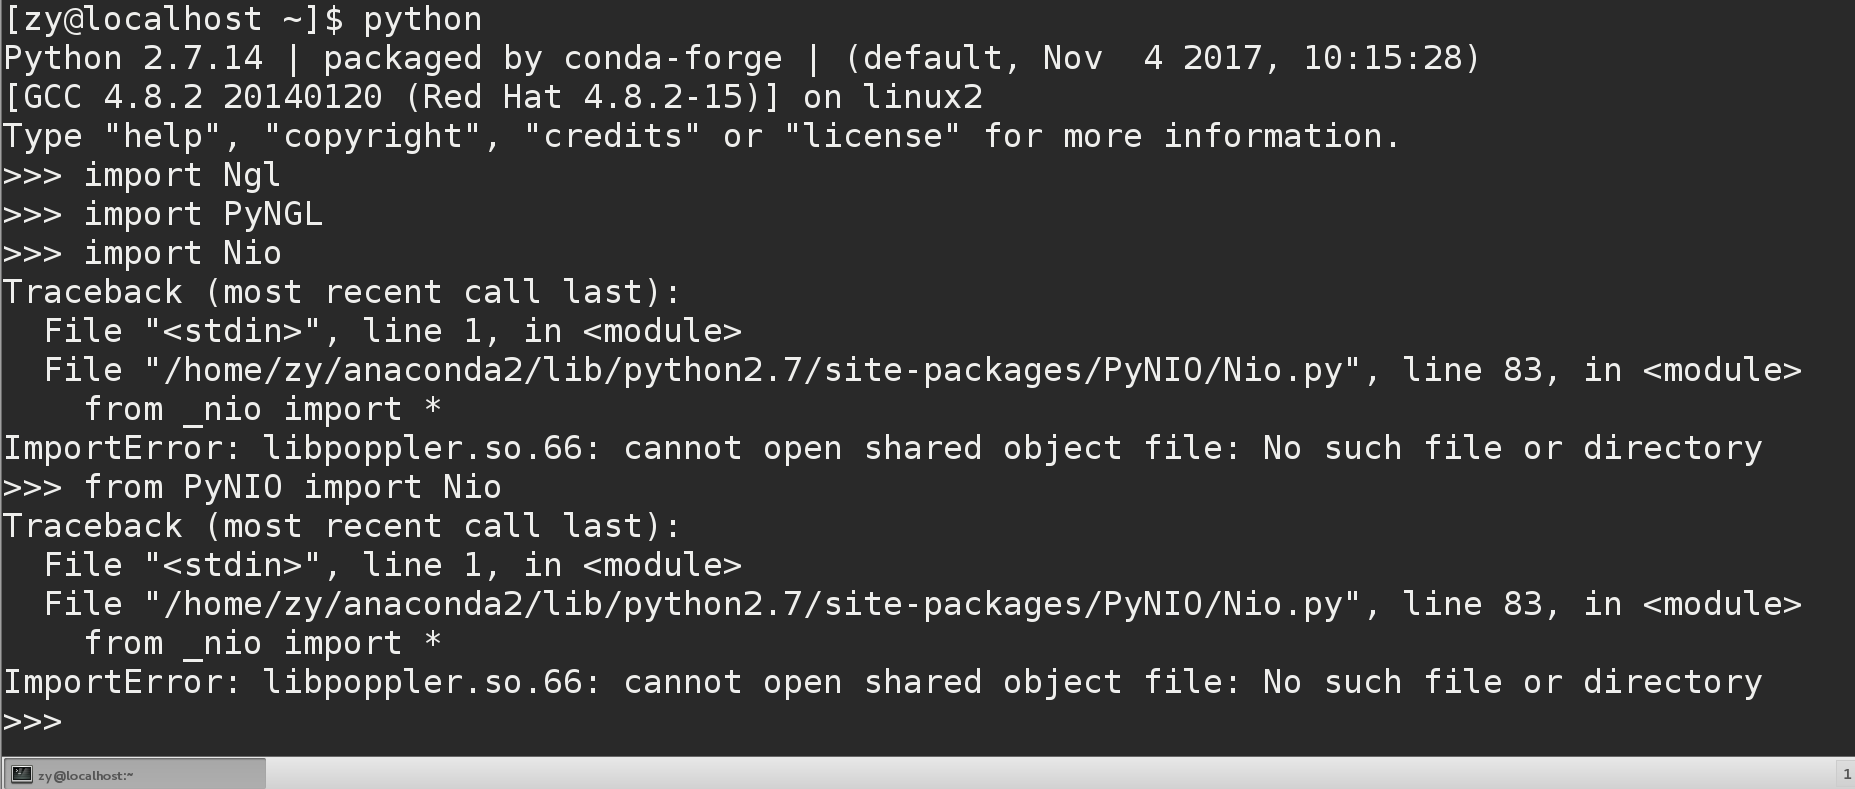Image resolution: width=1855 pixels, height=789 pixels.
Task: Click the word "license" in quotes
Action: tap(872, 136)
